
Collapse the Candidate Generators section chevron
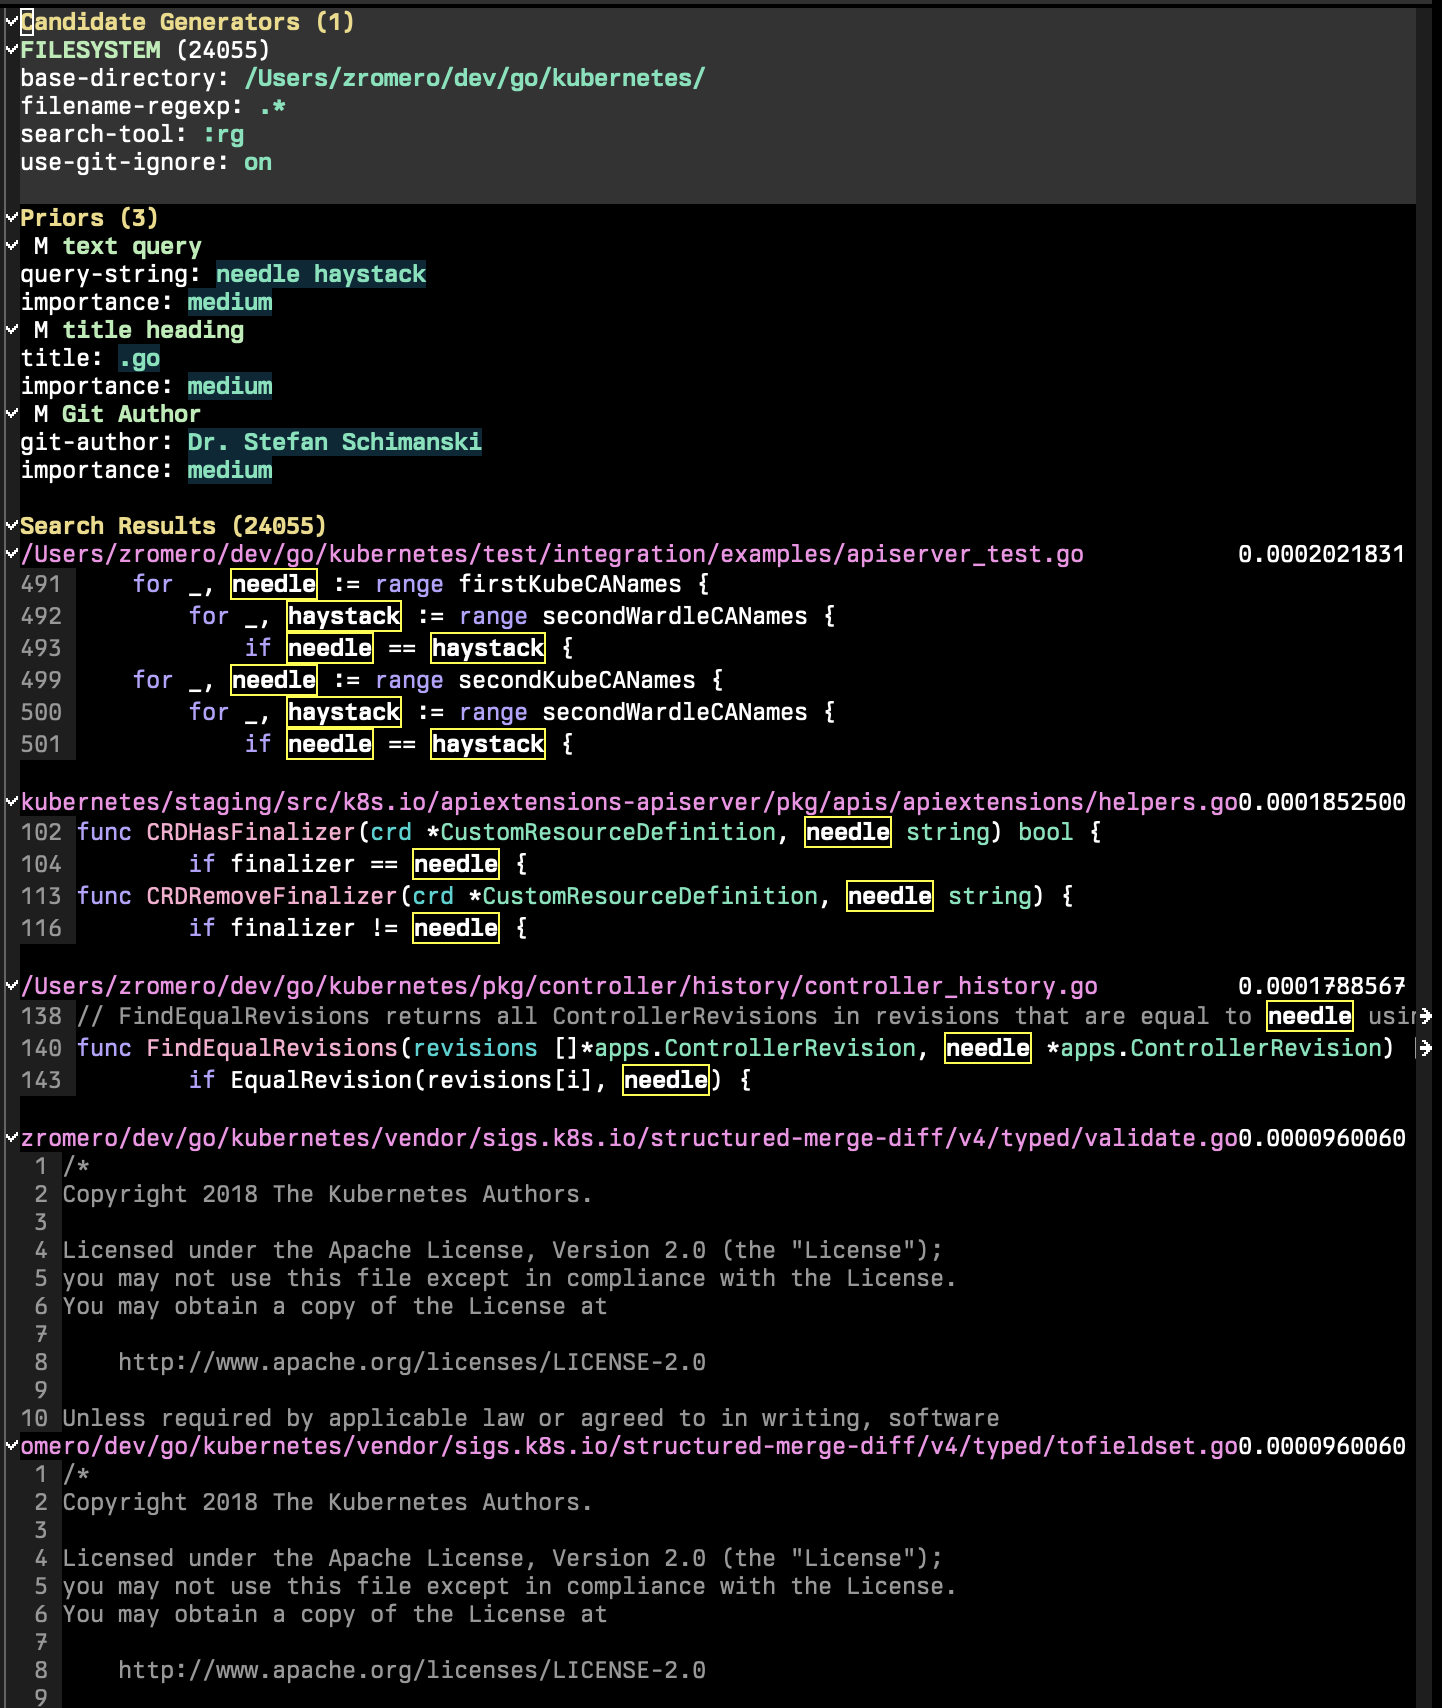point(11,21)
